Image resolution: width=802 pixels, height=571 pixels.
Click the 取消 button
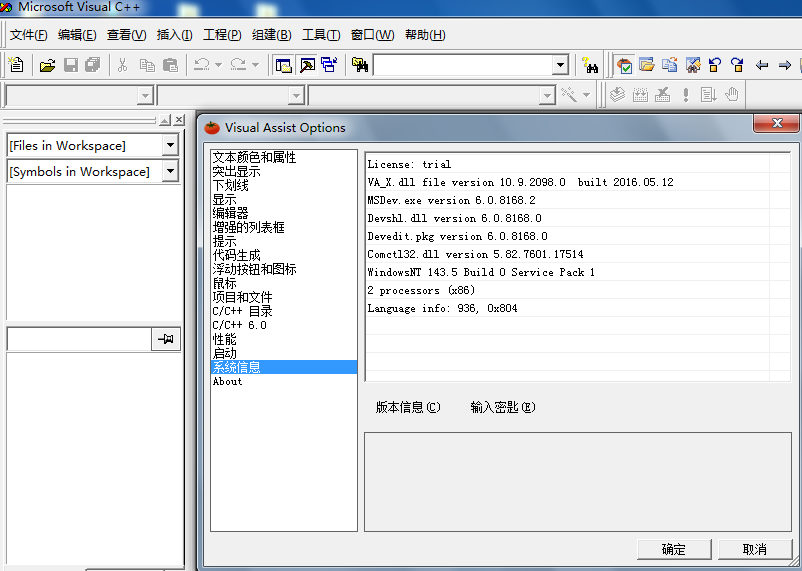(755, 549)
